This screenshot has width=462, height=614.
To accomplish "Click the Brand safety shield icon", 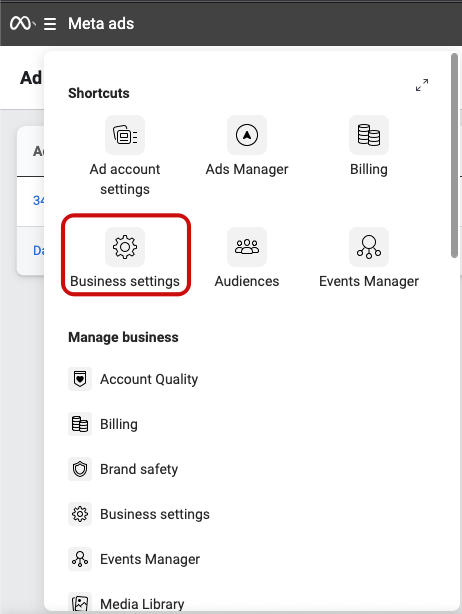I will [x=80, y=469].
